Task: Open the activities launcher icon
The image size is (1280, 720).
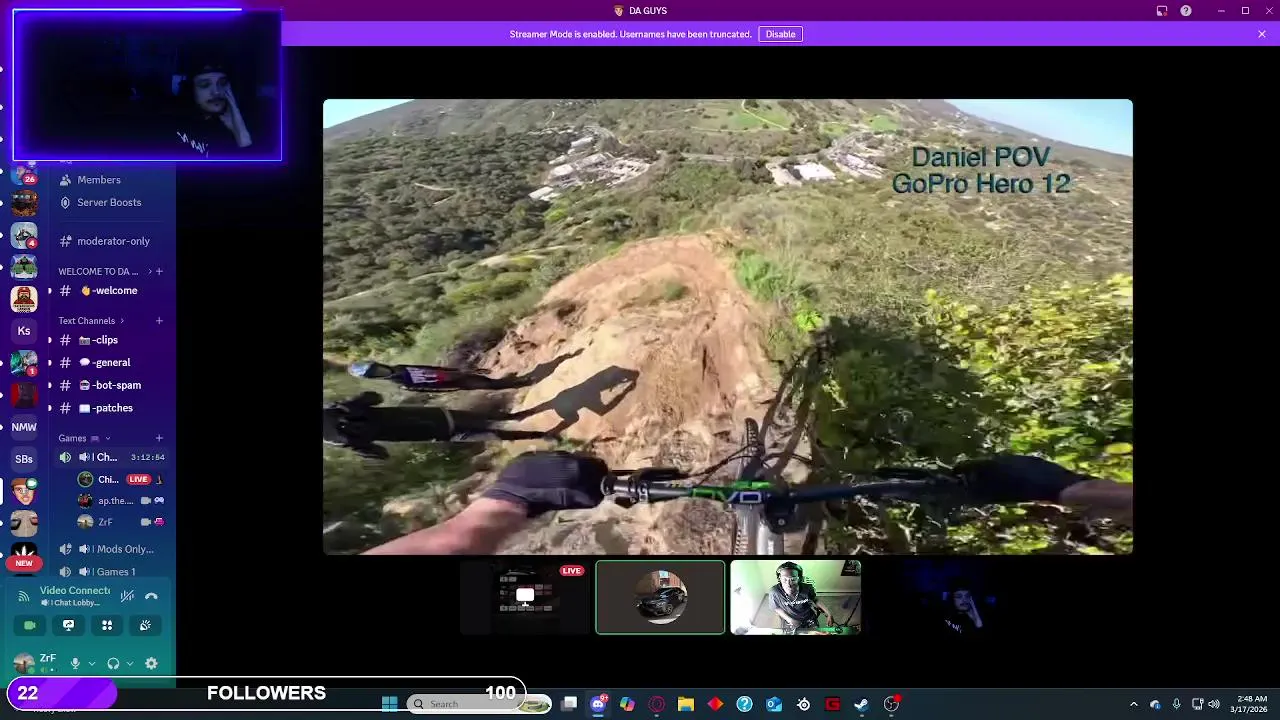Action: click(x=107, y=625)
